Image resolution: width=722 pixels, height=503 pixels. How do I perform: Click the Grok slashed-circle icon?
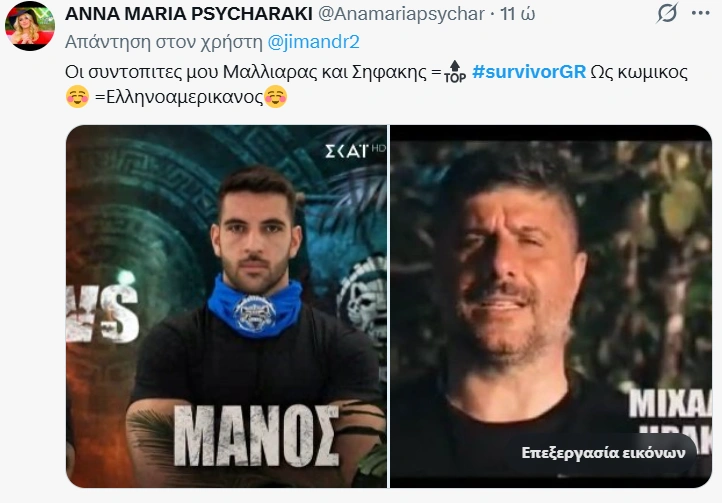(x=667, y=12)
